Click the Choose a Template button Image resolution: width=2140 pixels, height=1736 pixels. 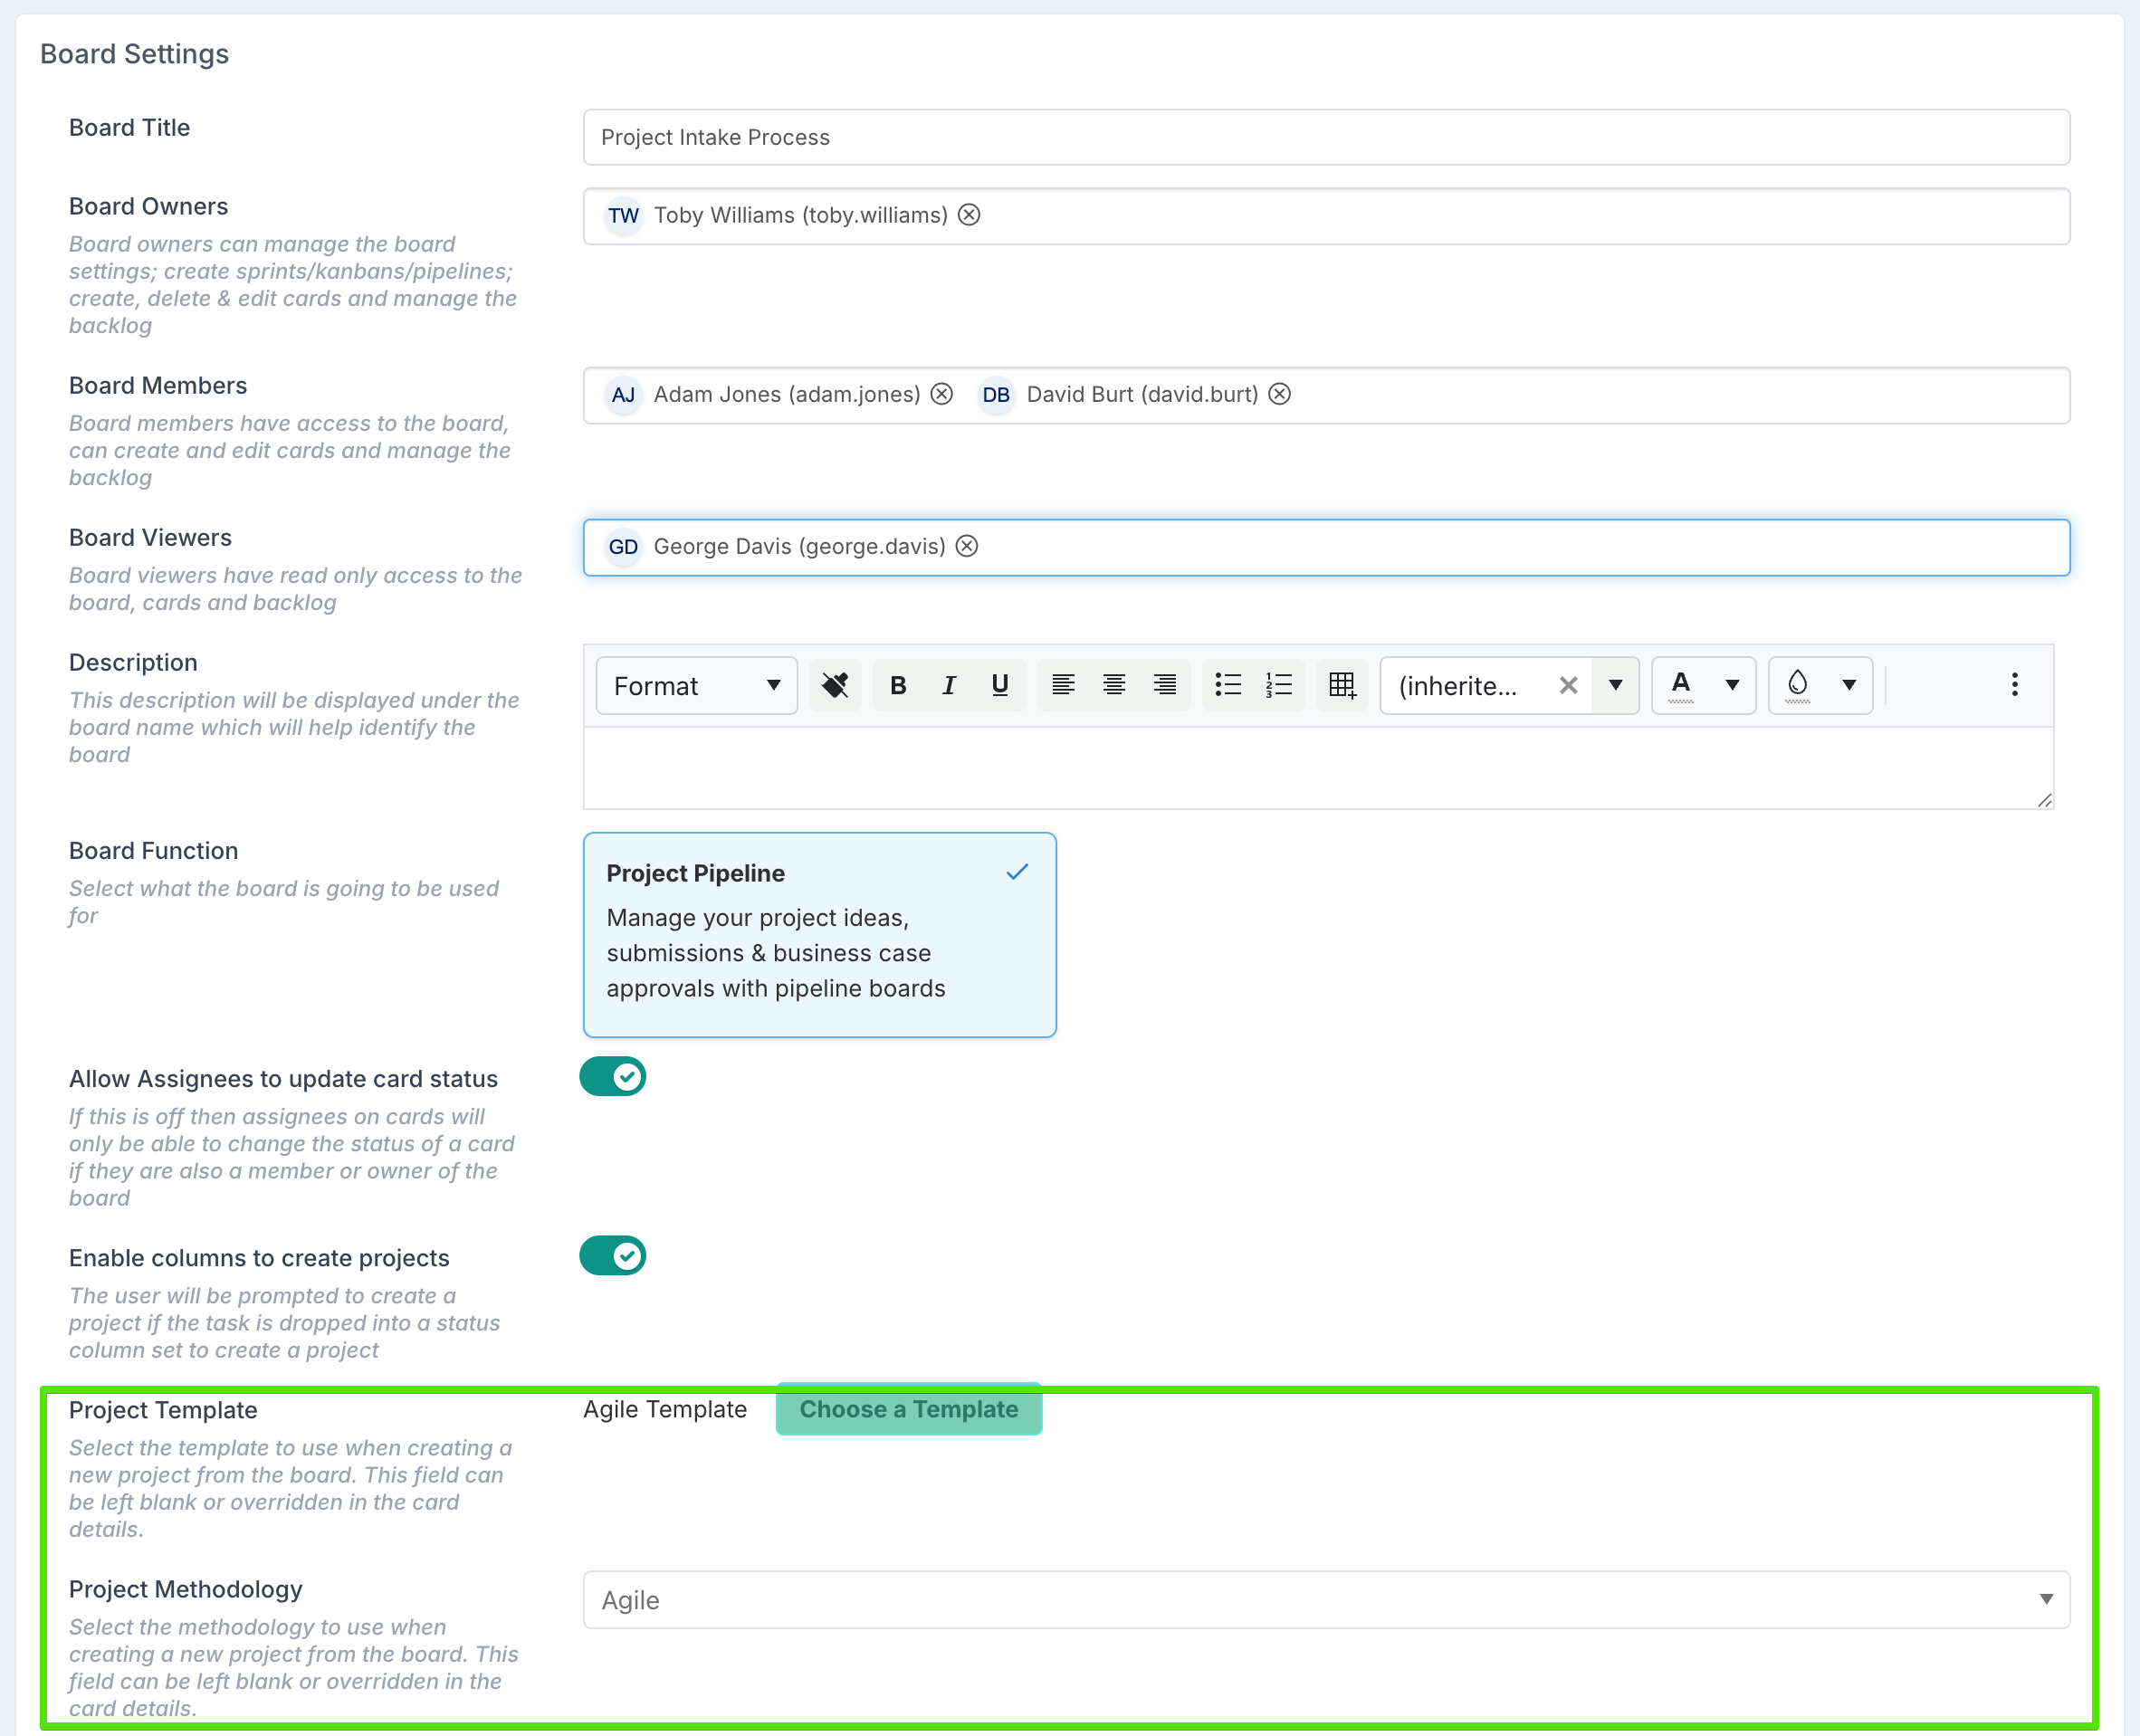click(908, 1409)
